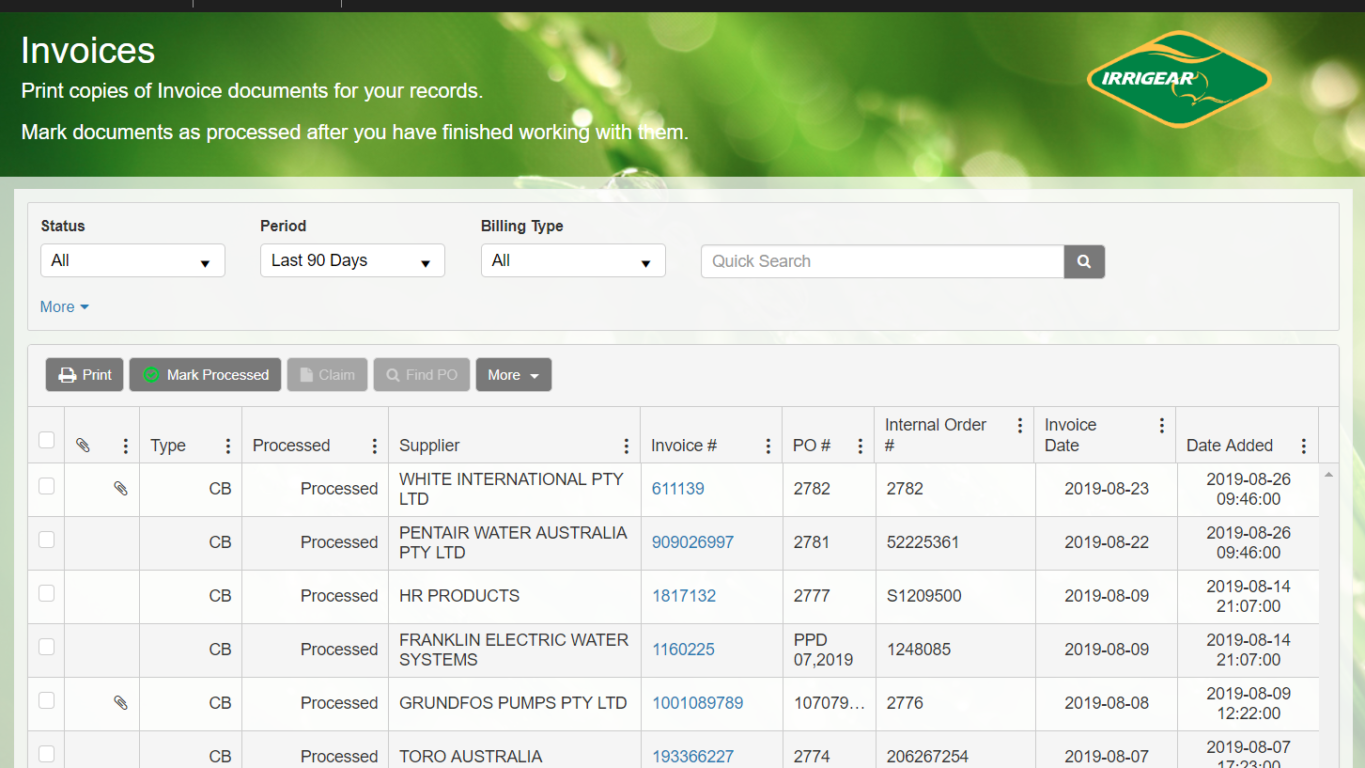The height and width of the screenshot is (768, 1365).
Task: Click the paperclip attachment column header
Action: 83,446
